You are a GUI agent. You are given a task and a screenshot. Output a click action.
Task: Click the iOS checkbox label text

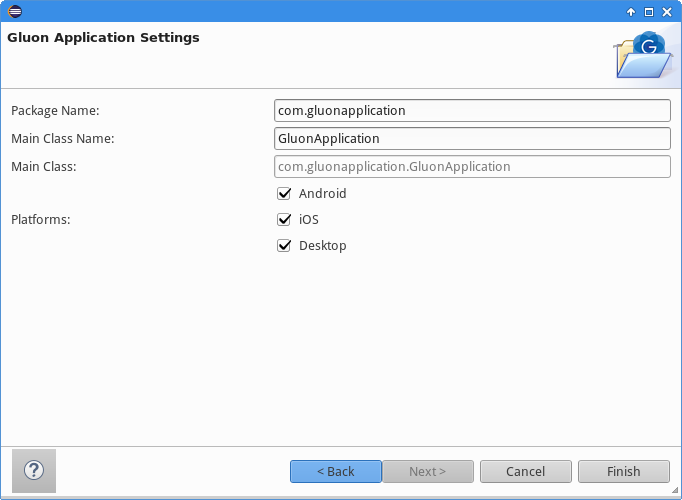[x=309, y=220]
